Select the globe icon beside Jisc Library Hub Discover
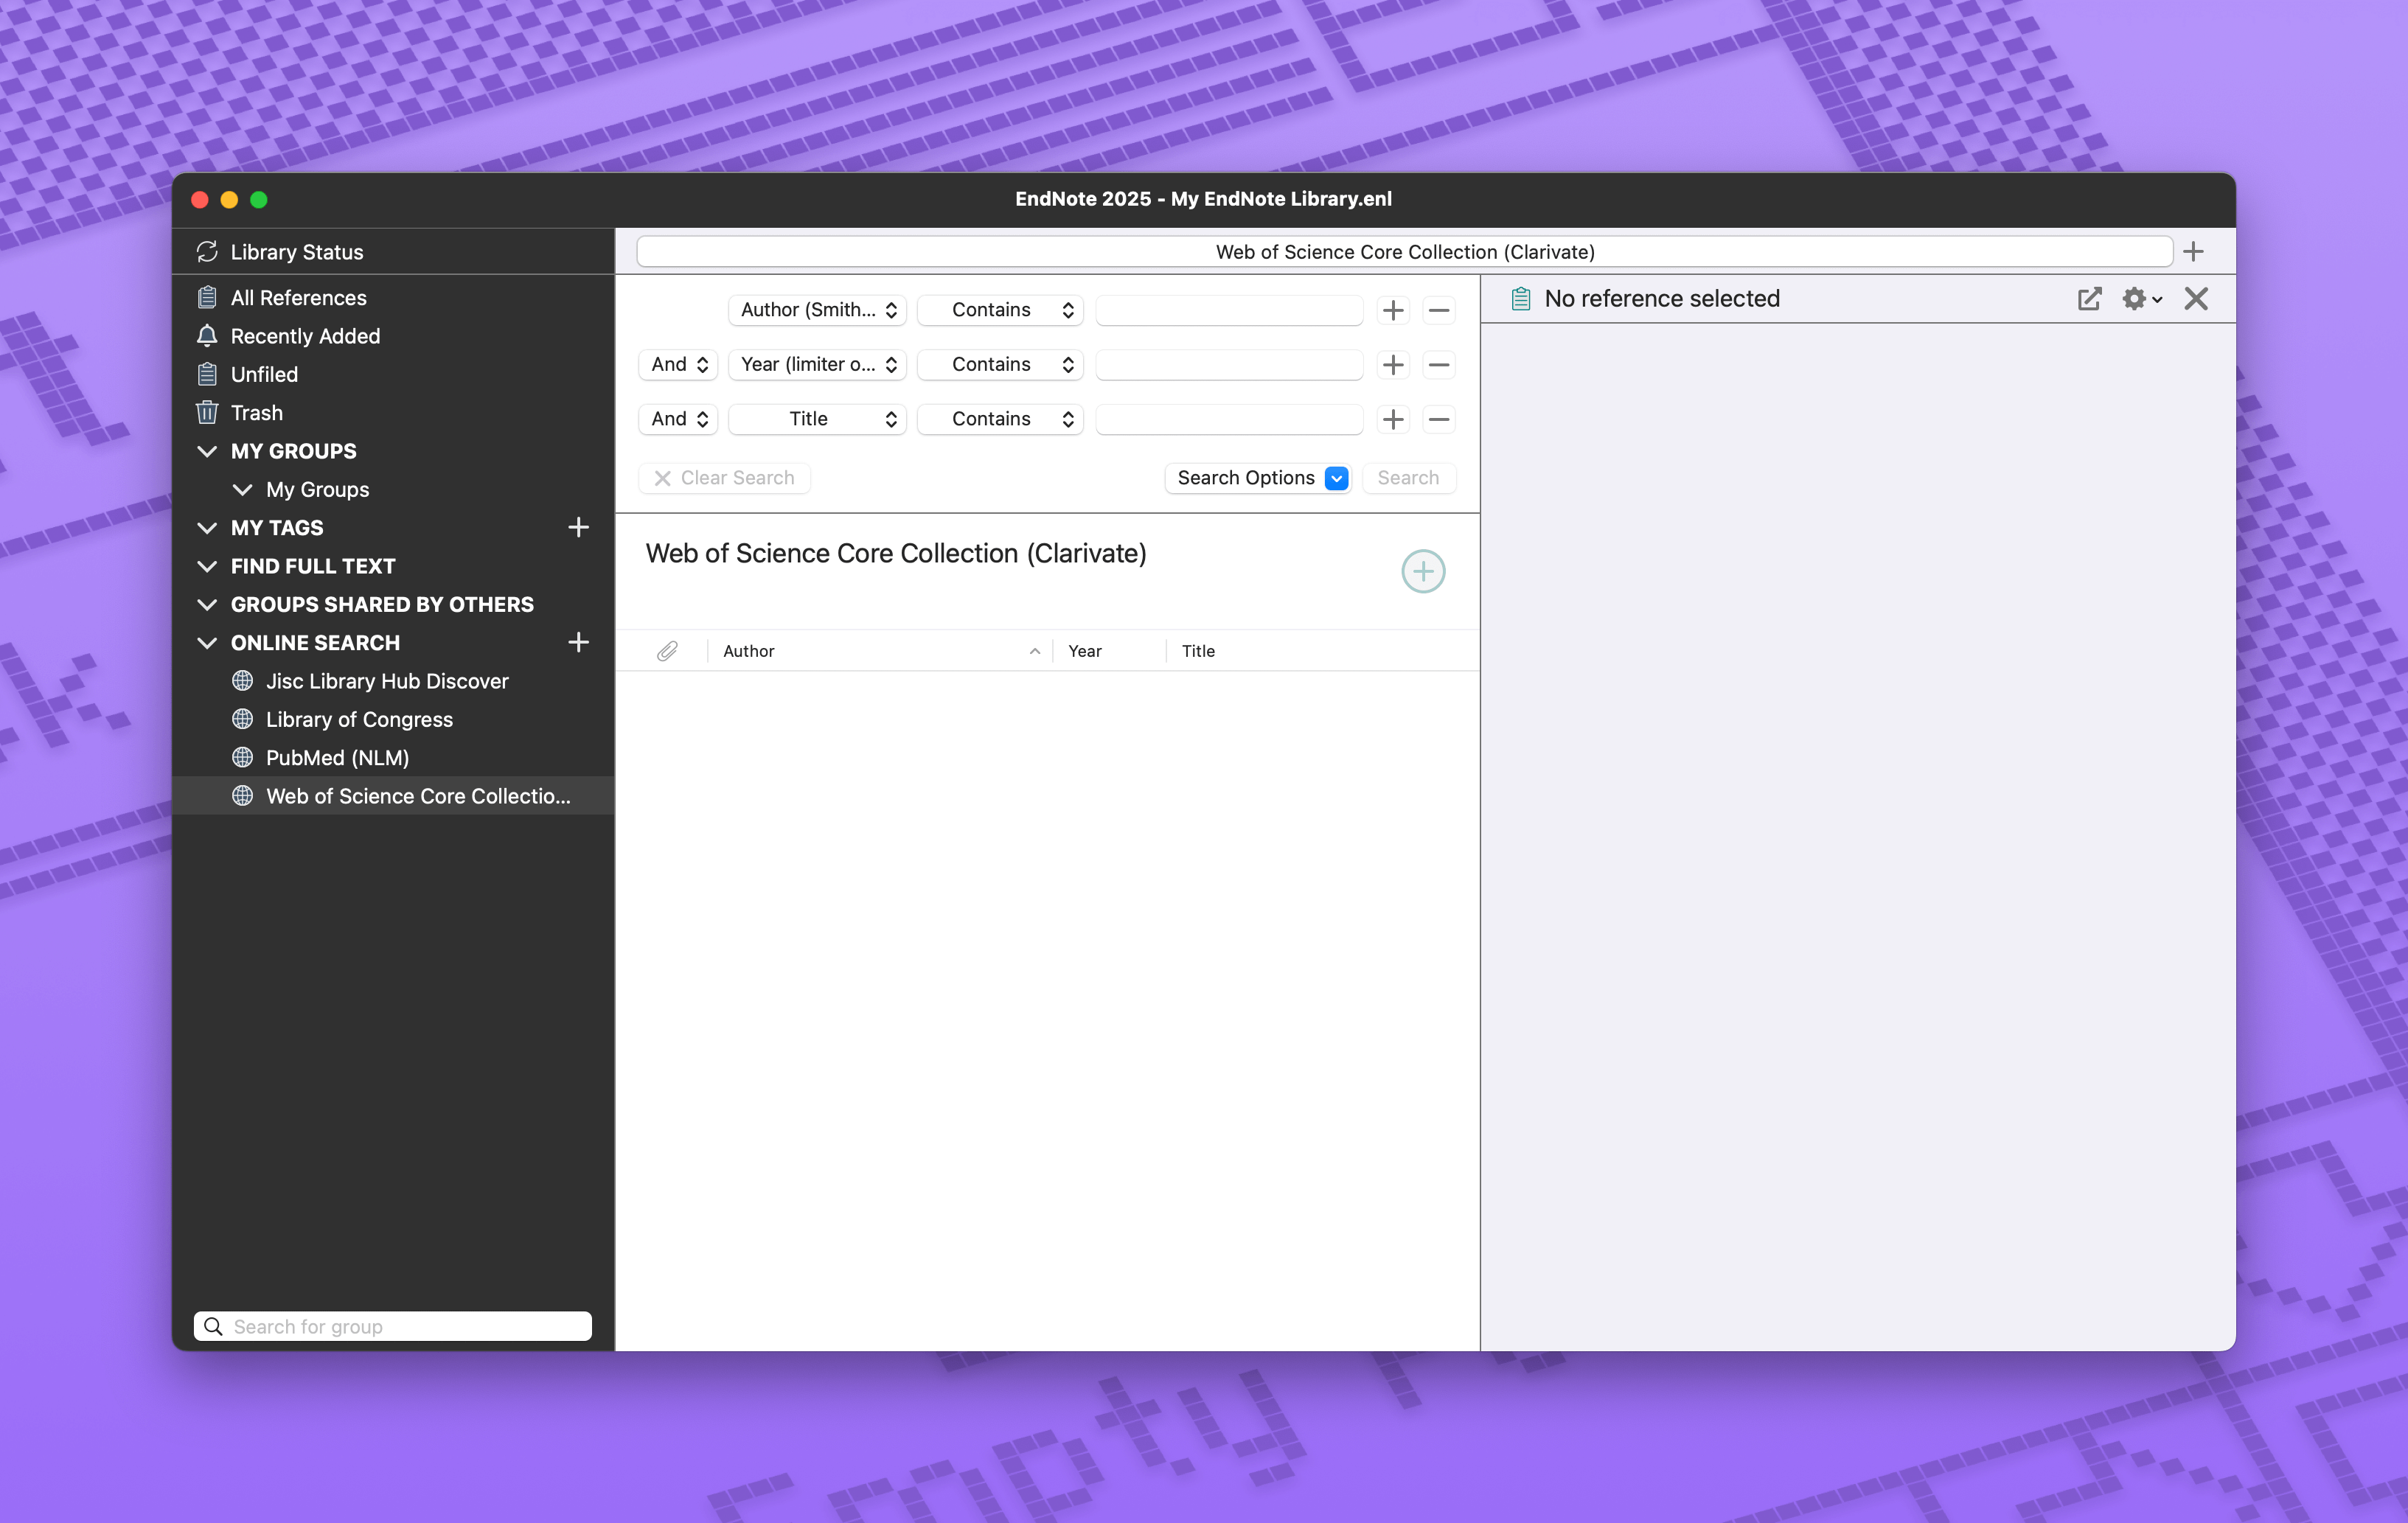The width and height of the screenshot is (2408, 1523). tap(243, 681)
